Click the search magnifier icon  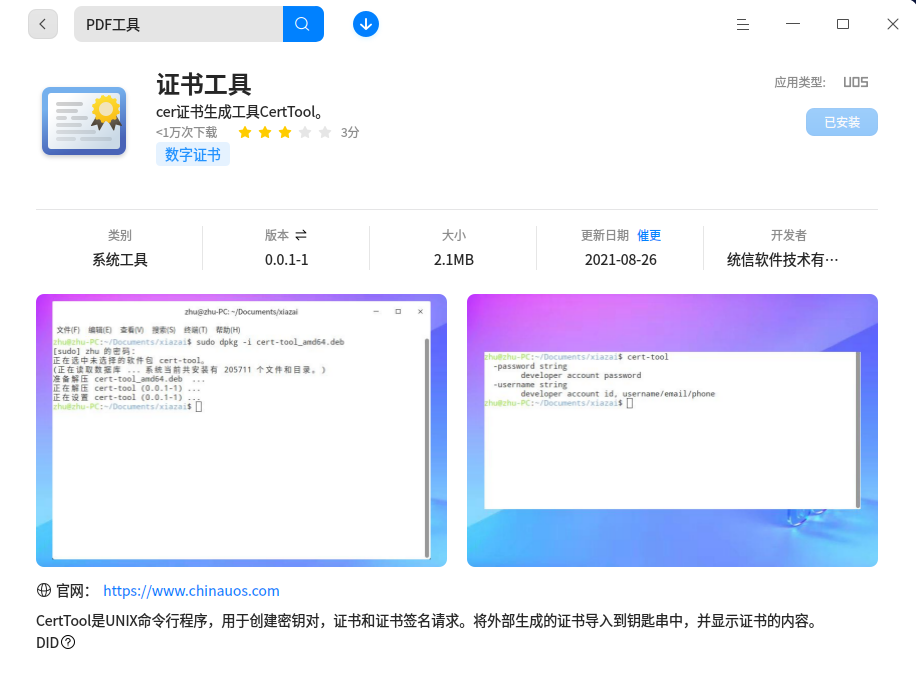click(x=303, y=23)
